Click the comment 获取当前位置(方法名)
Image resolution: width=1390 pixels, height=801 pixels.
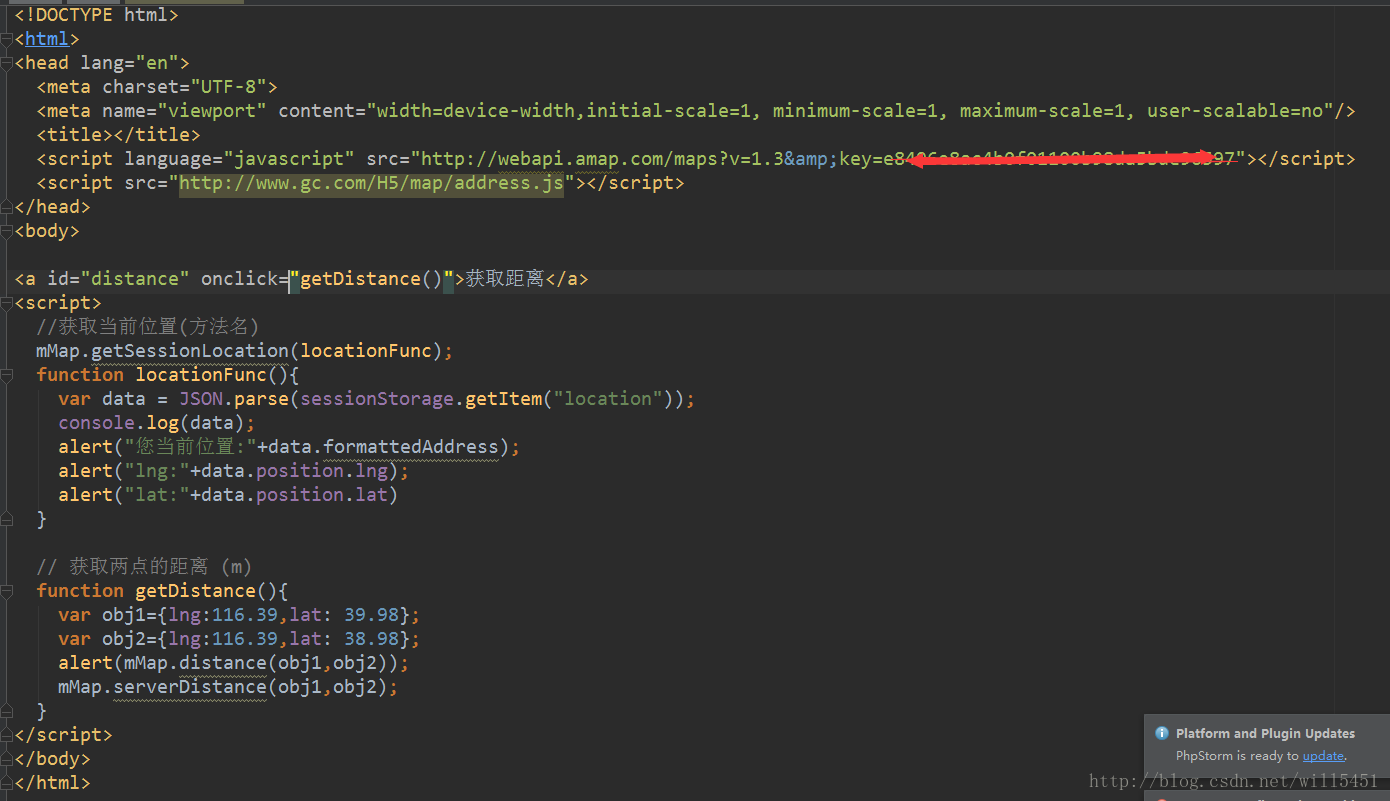pyautogui.click(x=148, y=327)
